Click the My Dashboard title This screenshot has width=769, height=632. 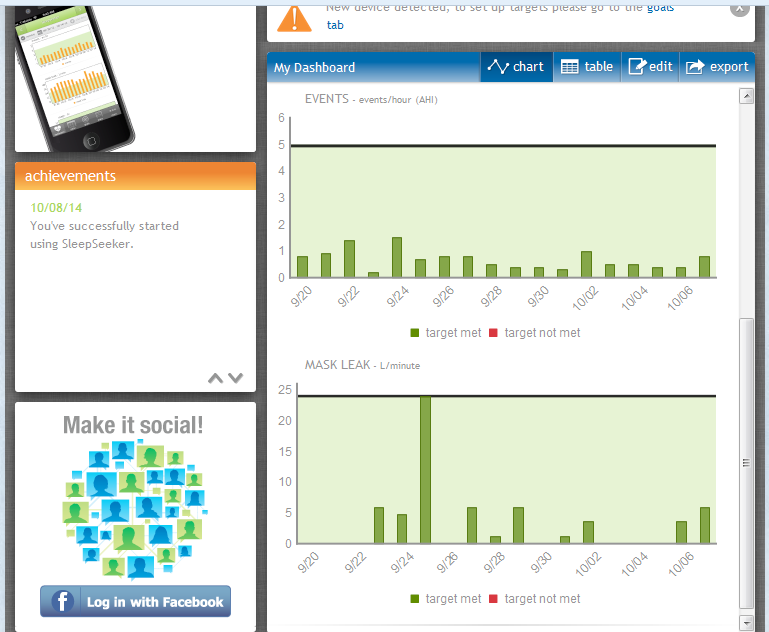click(x=314, y=68)
